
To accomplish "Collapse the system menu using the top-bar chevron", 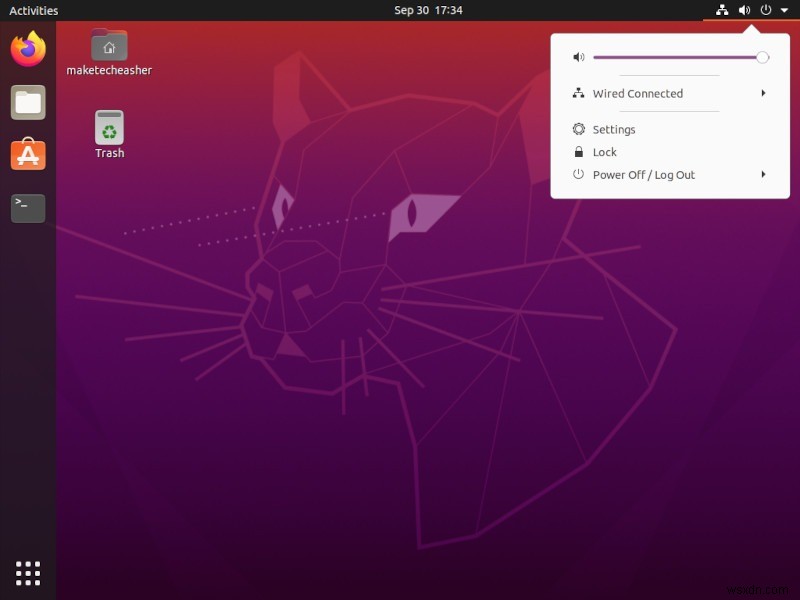I will click(x=783, y=10).
